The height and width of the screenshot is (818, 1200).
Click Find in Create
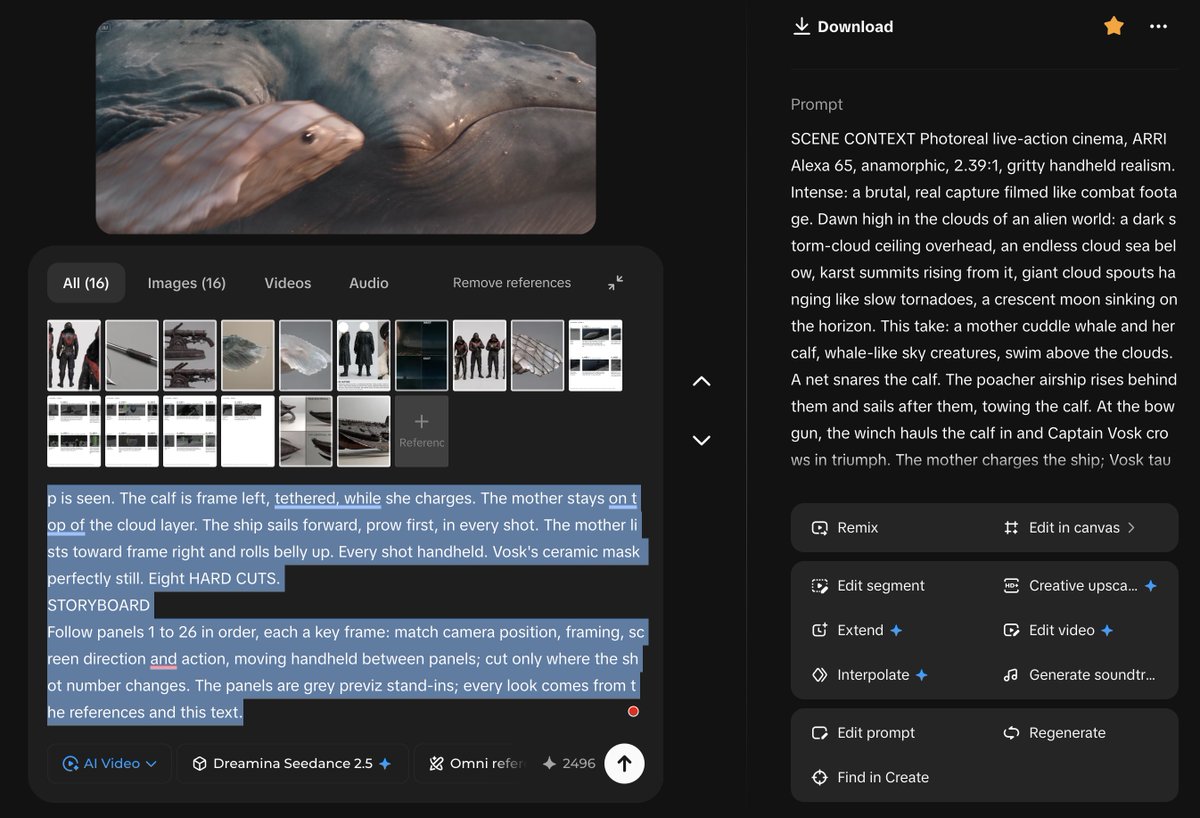pyautogui.click(x=870, y=777)
